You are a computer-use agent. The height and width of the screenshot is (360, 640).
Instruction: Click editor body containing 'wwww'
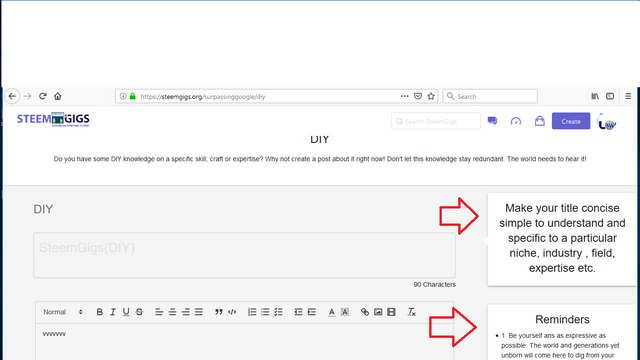[x=244, y=342]
